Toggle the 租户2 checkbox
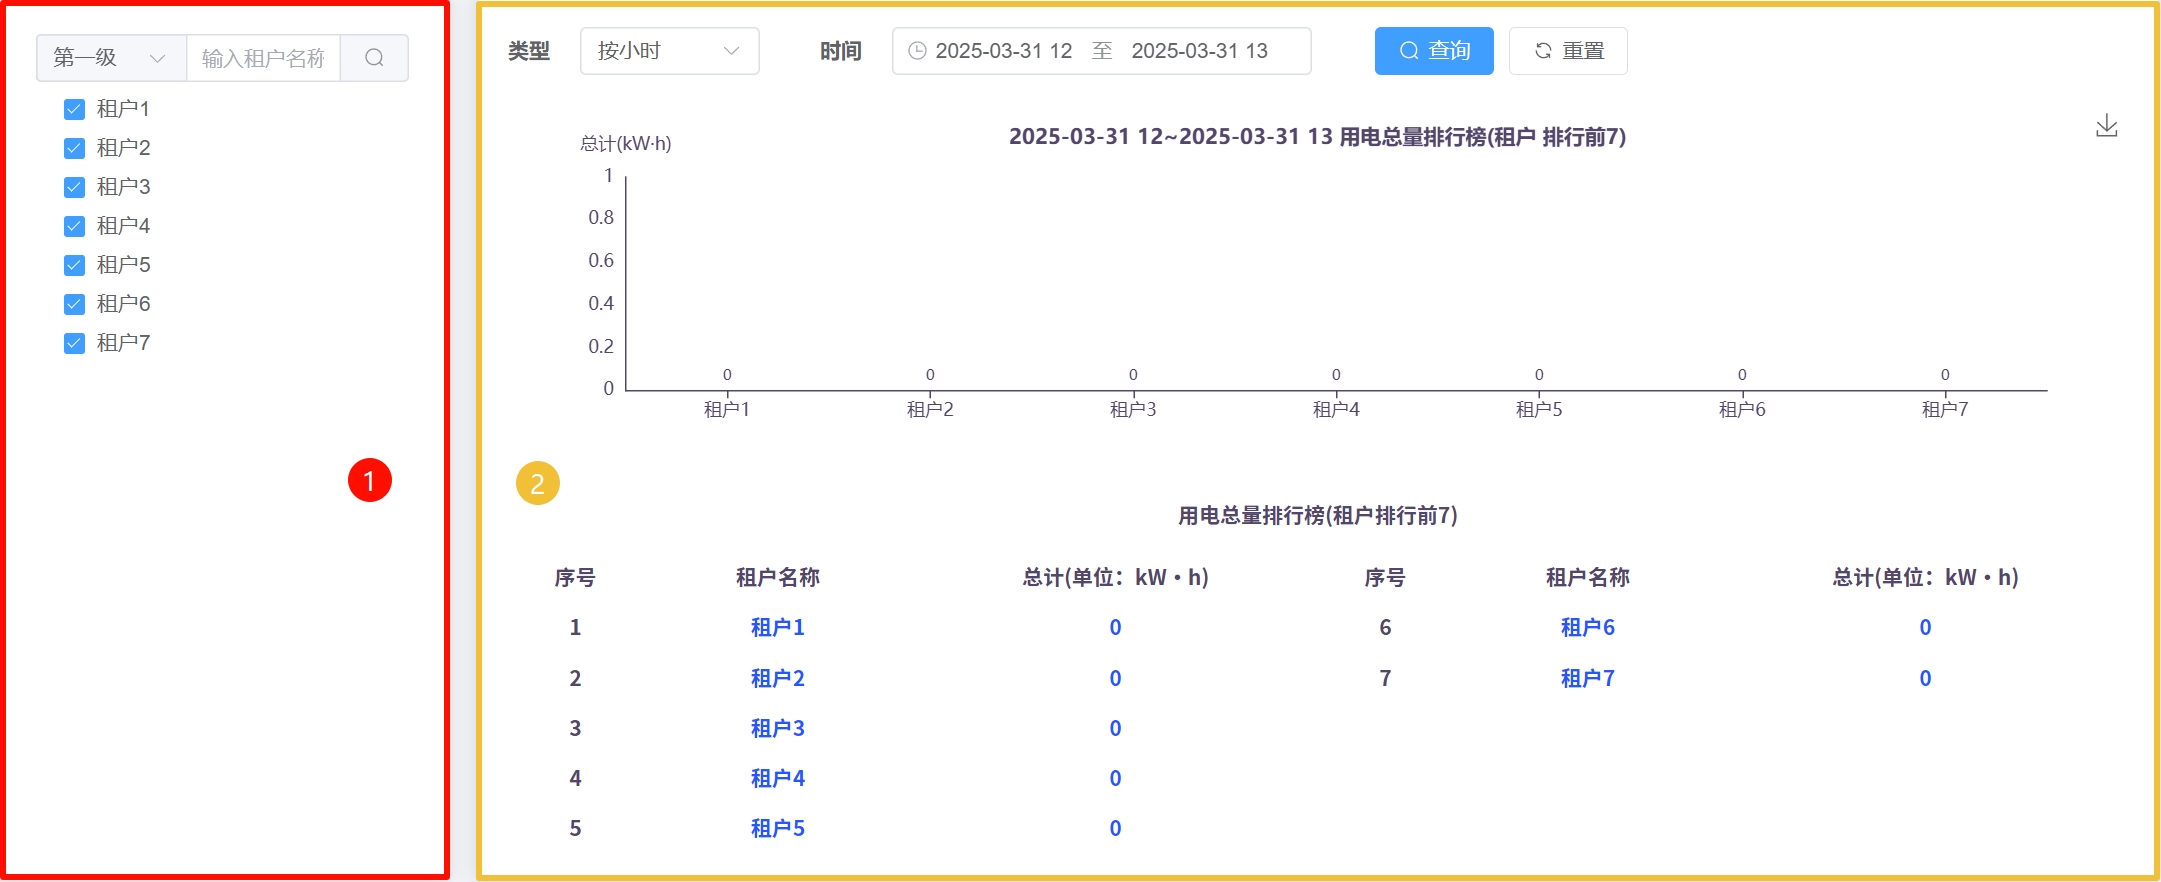The height and width of the screenshot is (882, 2161). (x=74, y=148)
